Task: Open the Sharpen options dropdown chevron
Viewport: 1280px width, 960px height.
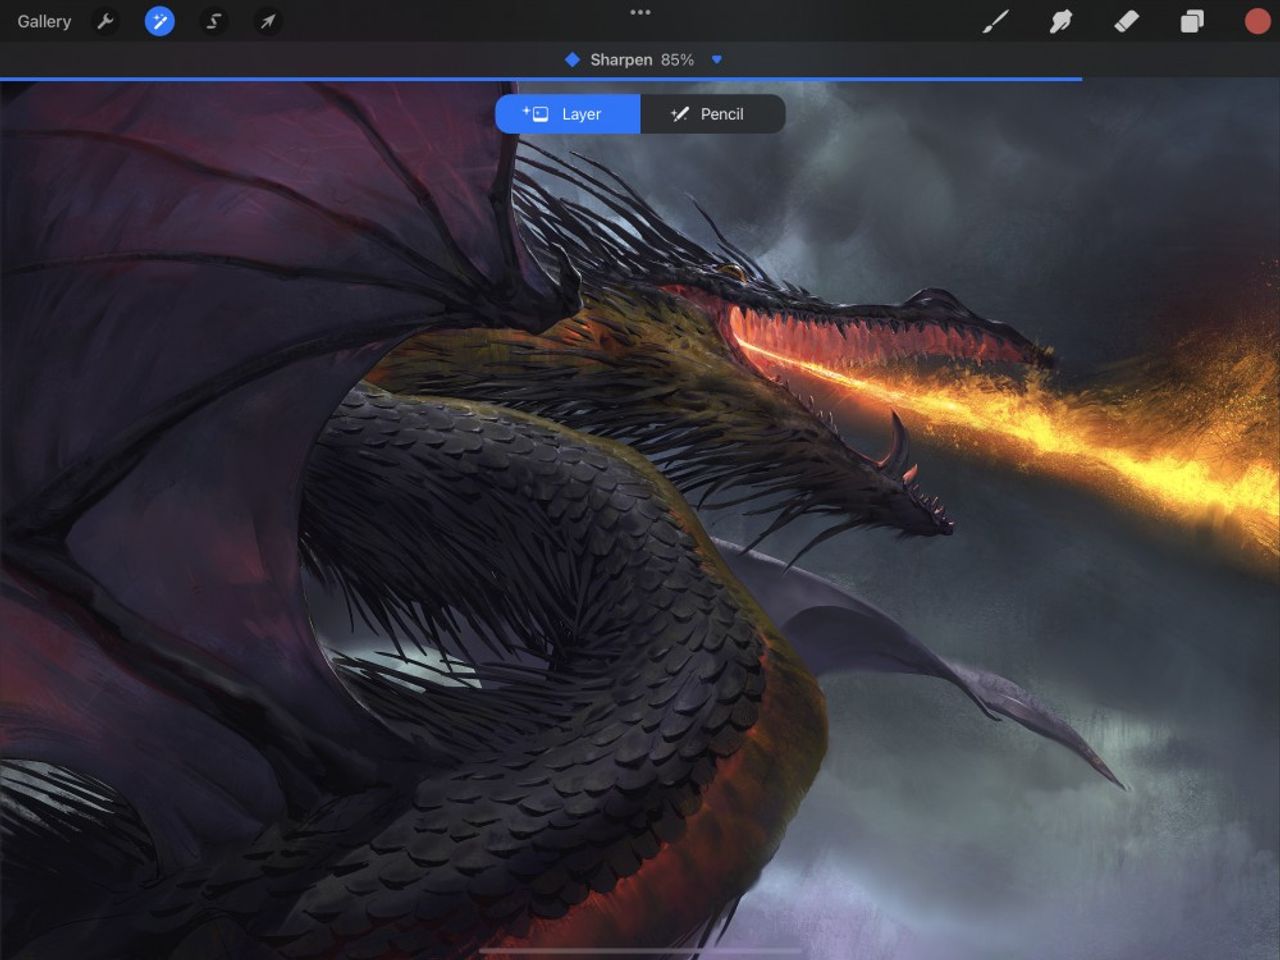Action: click(x=717, y=60)
